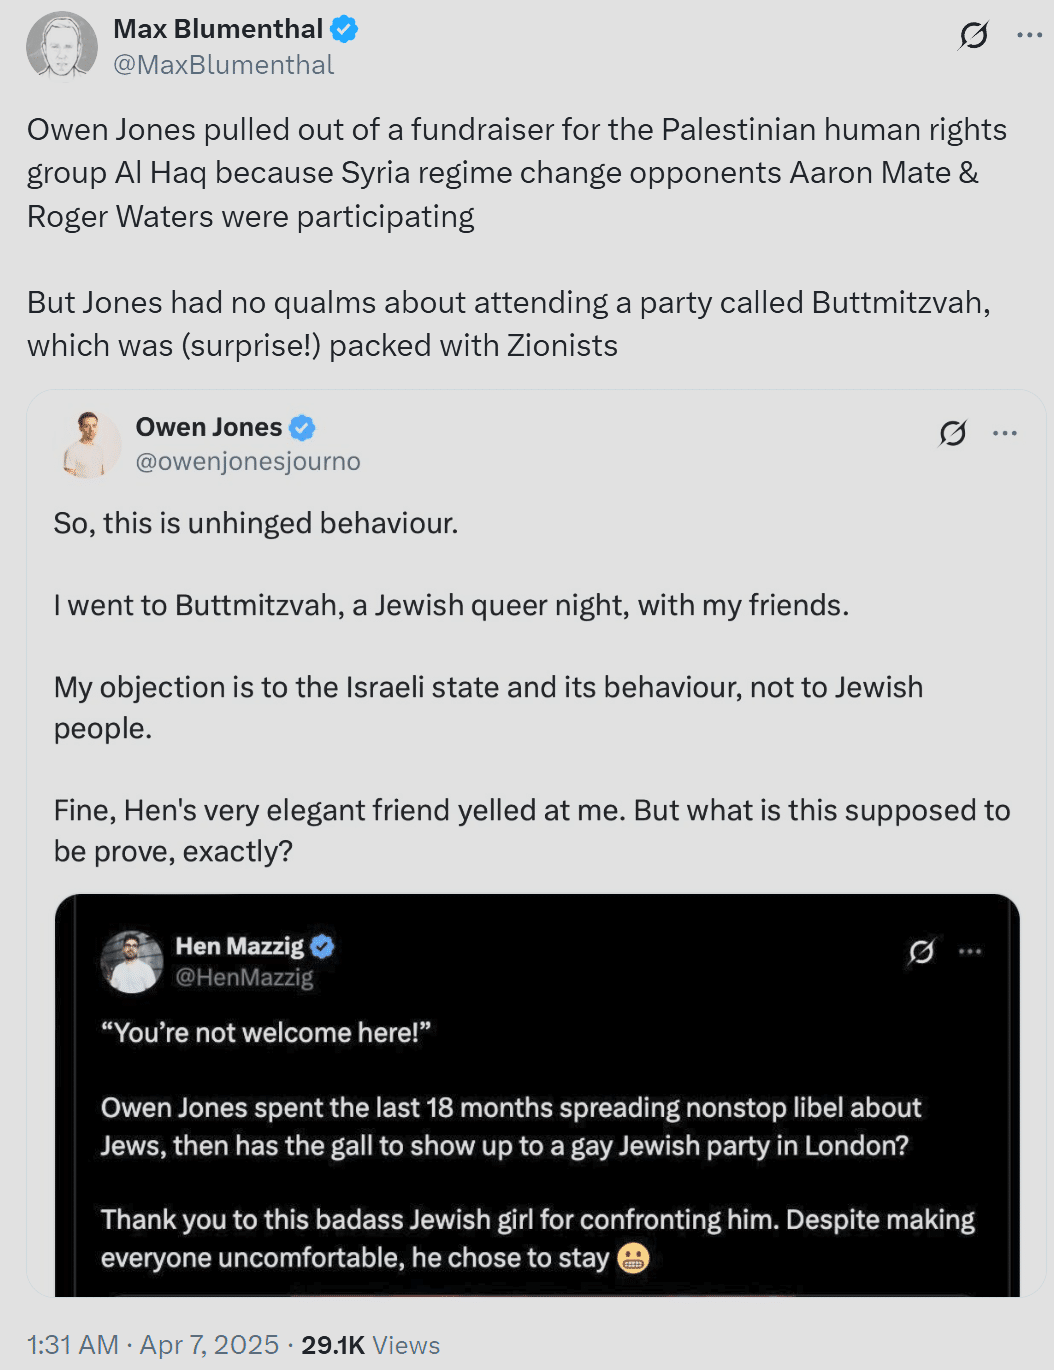Click the verified badge next to Hen Mazzig
This screenshot has height=1370, width=1054.
pyautogui.click(x=322, y=946)
